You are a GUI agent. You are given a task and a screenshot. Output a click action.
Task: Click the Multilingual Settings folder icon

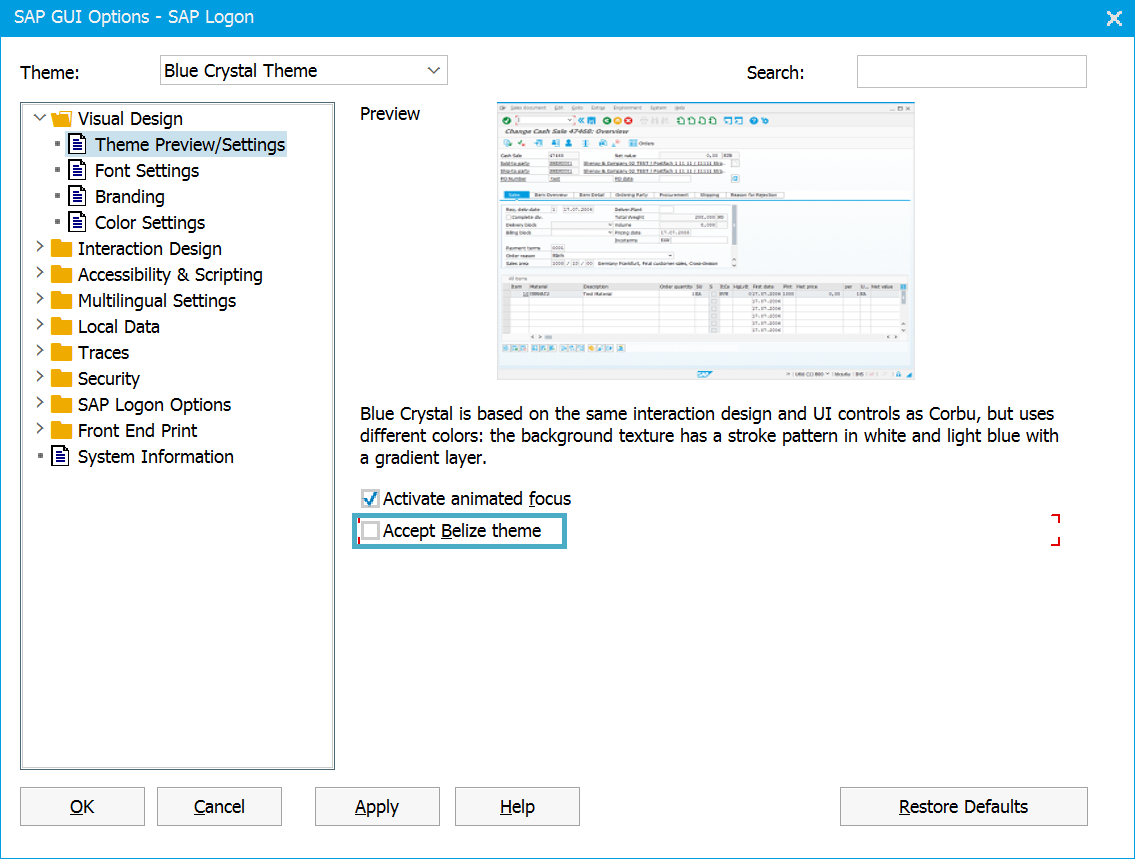pos(62,300)
